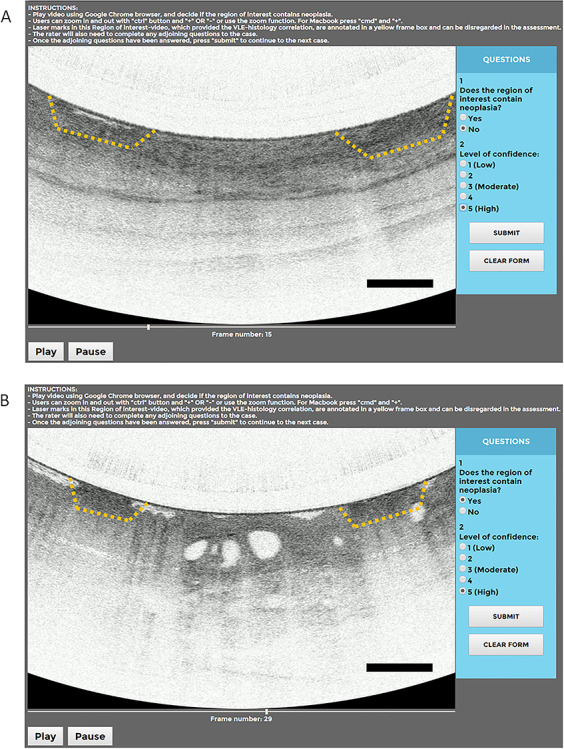Click the VLE scan image in panel B

pyautogui.click(x=241, y=568)
